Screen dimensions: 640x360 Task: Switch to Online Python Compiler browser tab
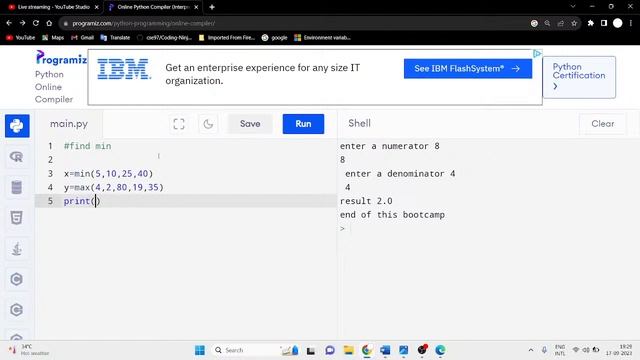tap(153, 7)
